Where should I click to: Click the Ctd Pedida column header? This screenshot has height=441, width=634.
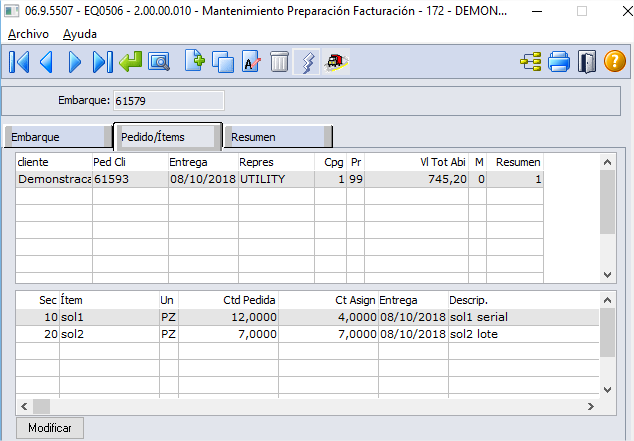tap(228, 300)
